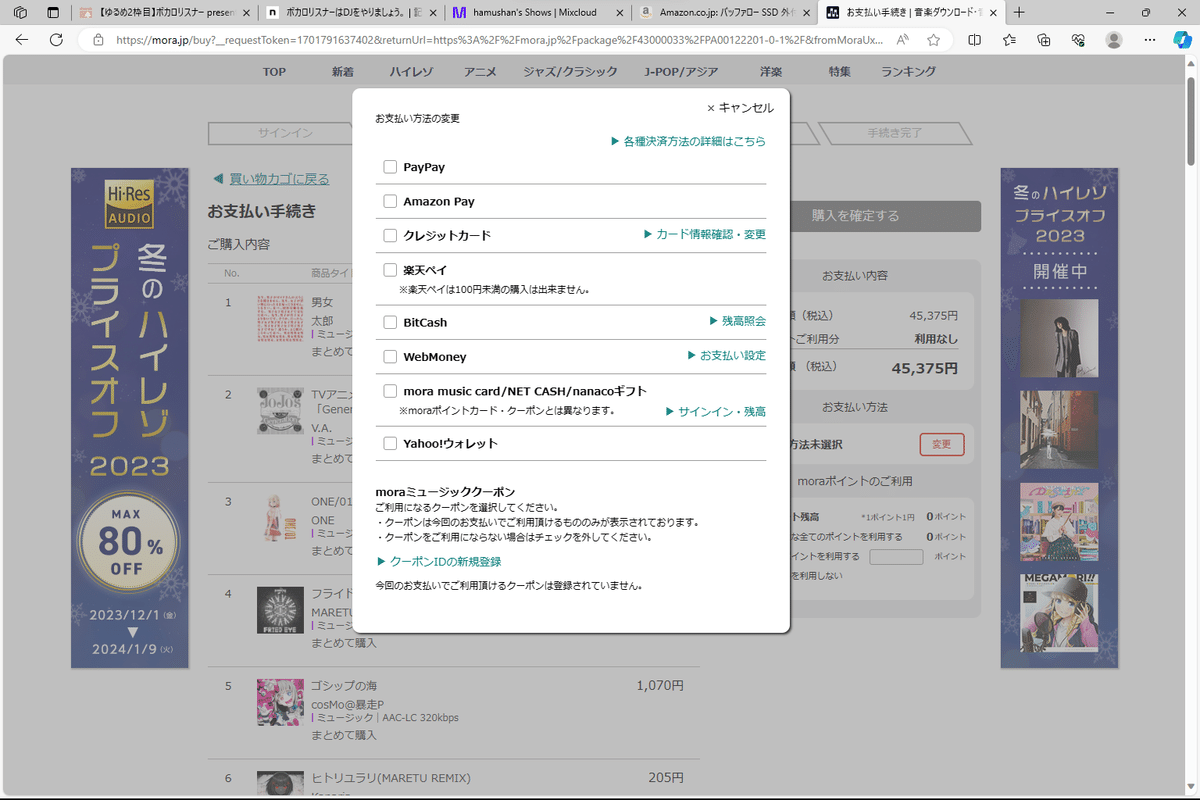Open BitCash 残高照会 link
The height and width of the screenshot is (800, 1200).
[x=737, y=322]
